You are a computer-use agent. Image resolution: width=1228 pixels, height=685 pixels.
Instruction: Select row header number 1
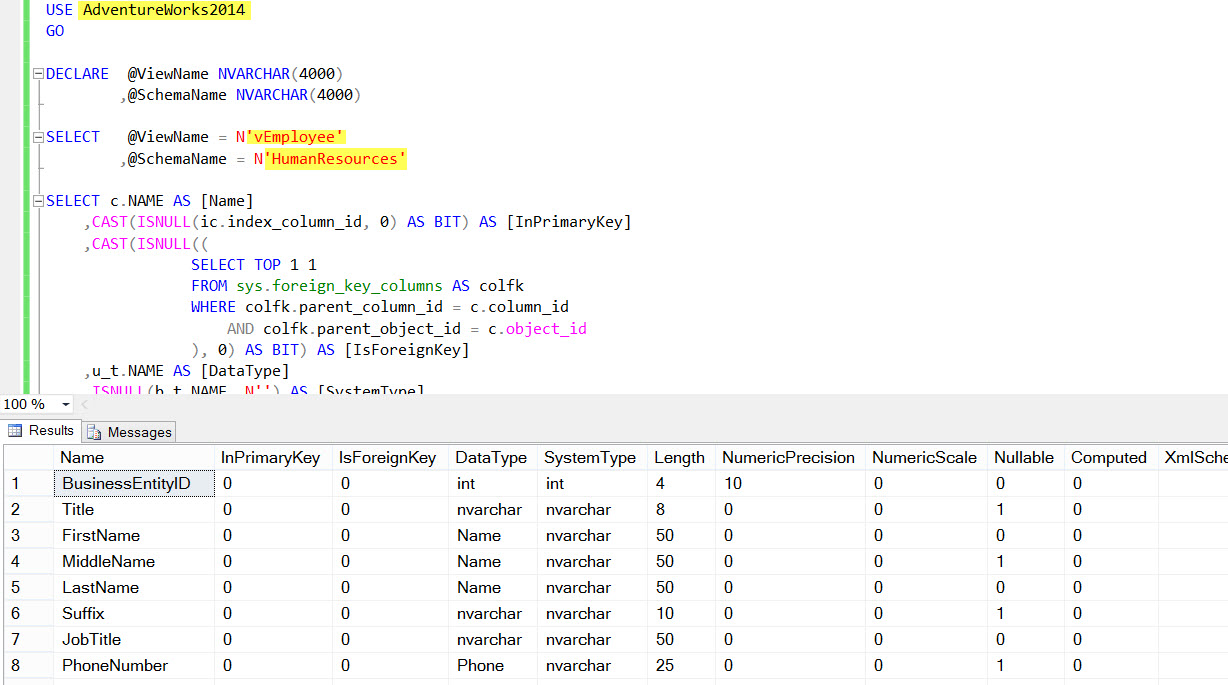tap(28, 484)
